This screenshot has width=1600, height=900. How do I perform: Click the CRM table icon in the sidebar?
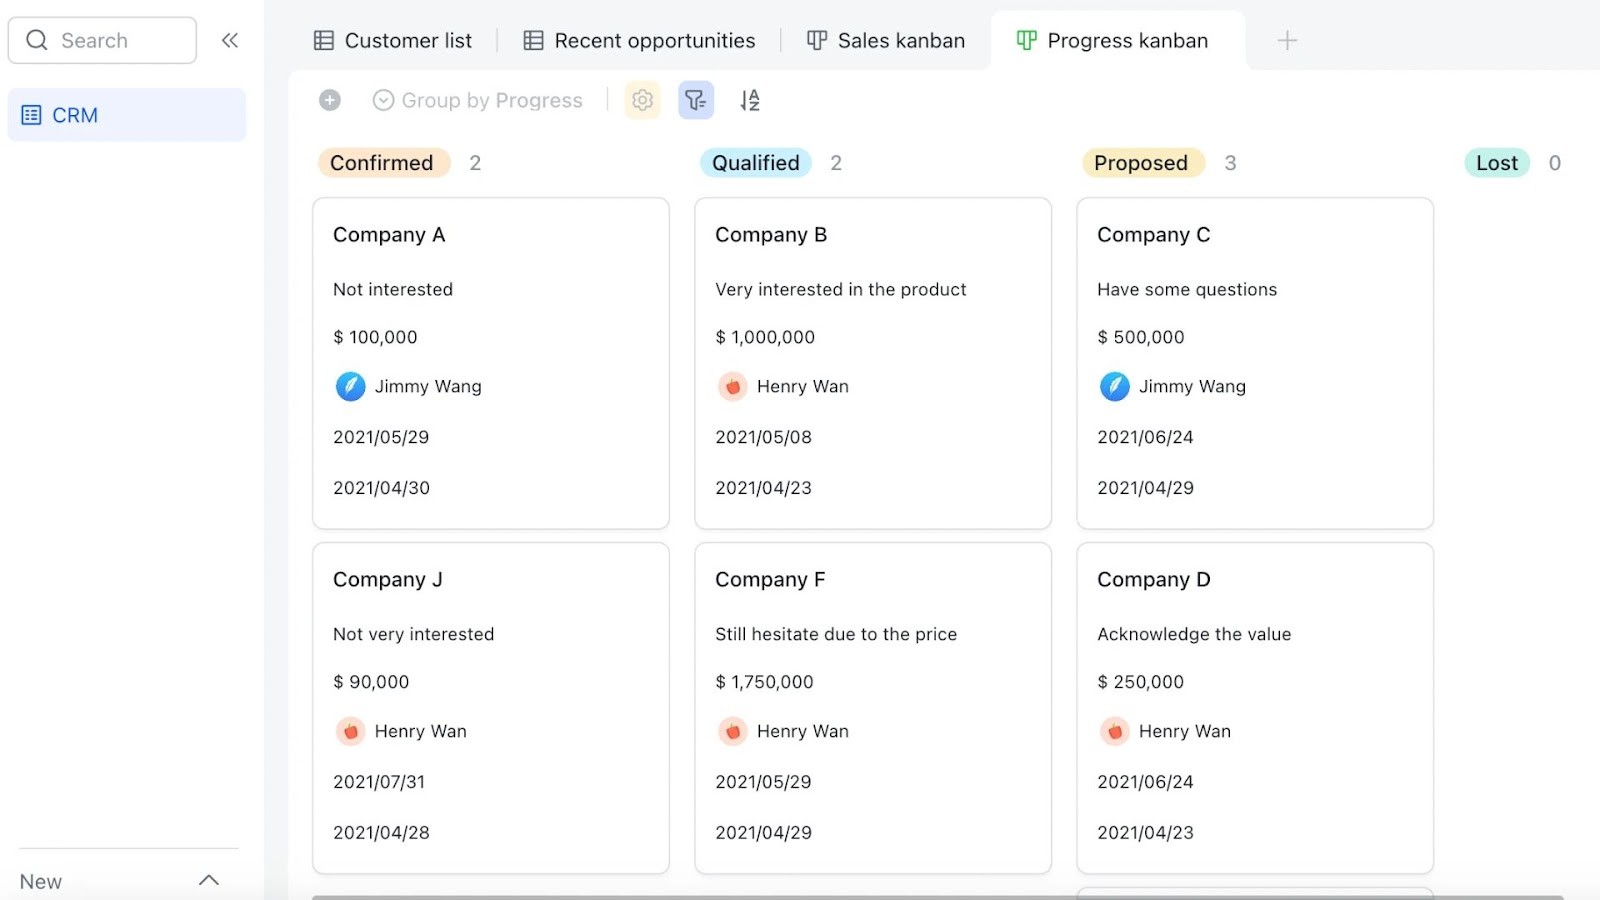tap(31, 114)
